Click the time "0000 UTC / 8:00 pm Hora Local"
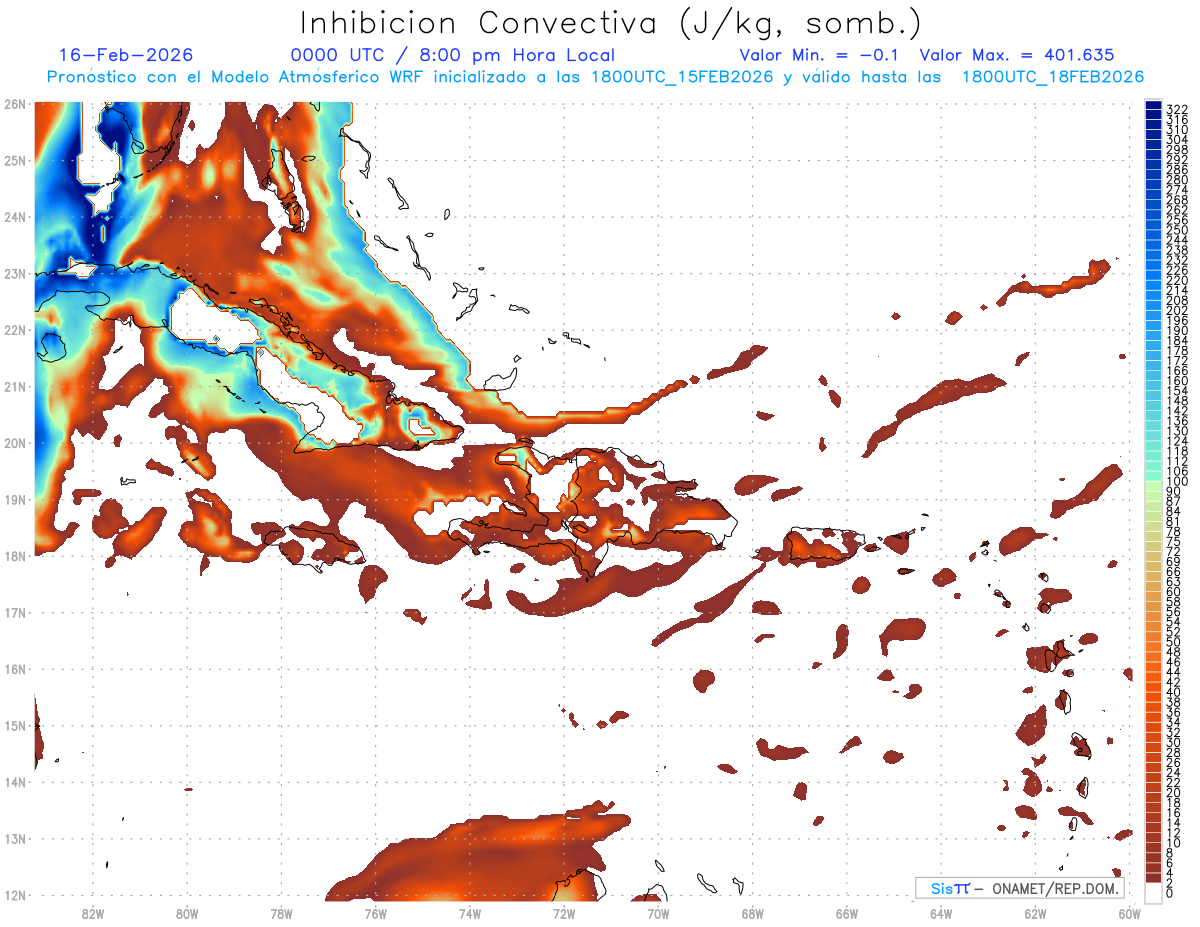 [x=453, y=56]
